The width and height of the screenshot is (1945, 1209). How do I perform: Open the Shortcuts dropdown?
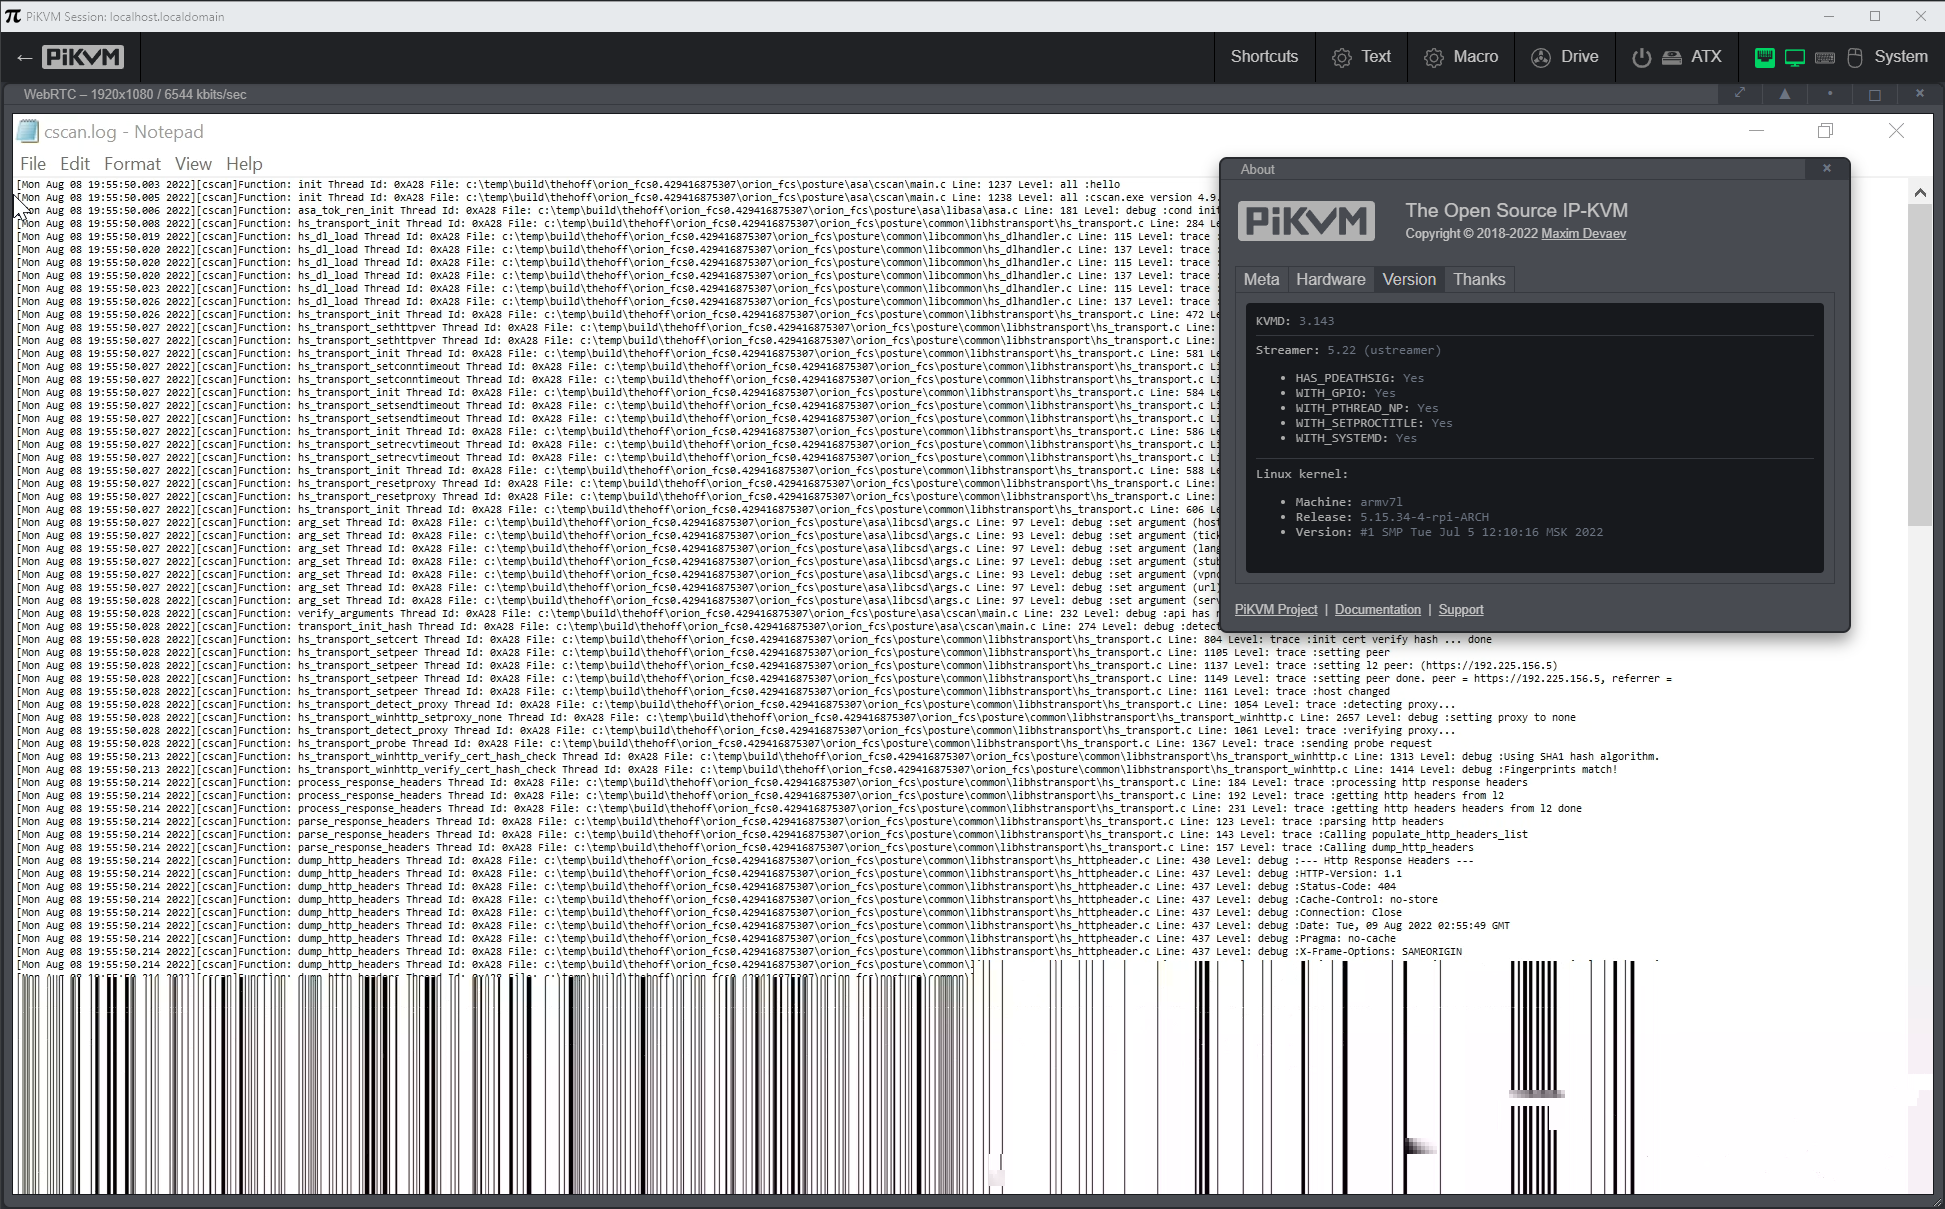click(x=1265, y=57)
